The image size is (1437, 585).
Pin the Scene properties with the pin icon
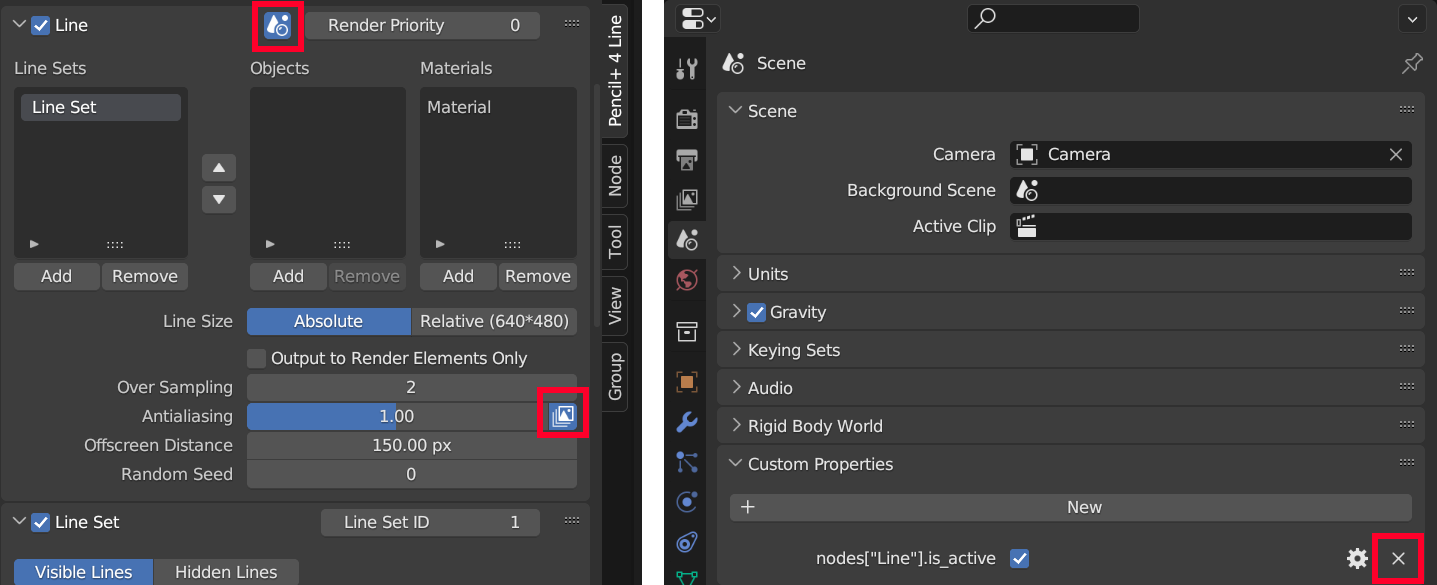[1411, 64]
